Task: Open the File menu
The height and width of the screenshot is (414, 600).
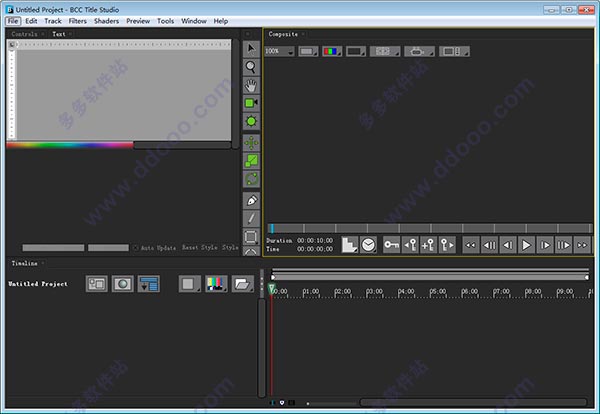Action: point(13,21)
